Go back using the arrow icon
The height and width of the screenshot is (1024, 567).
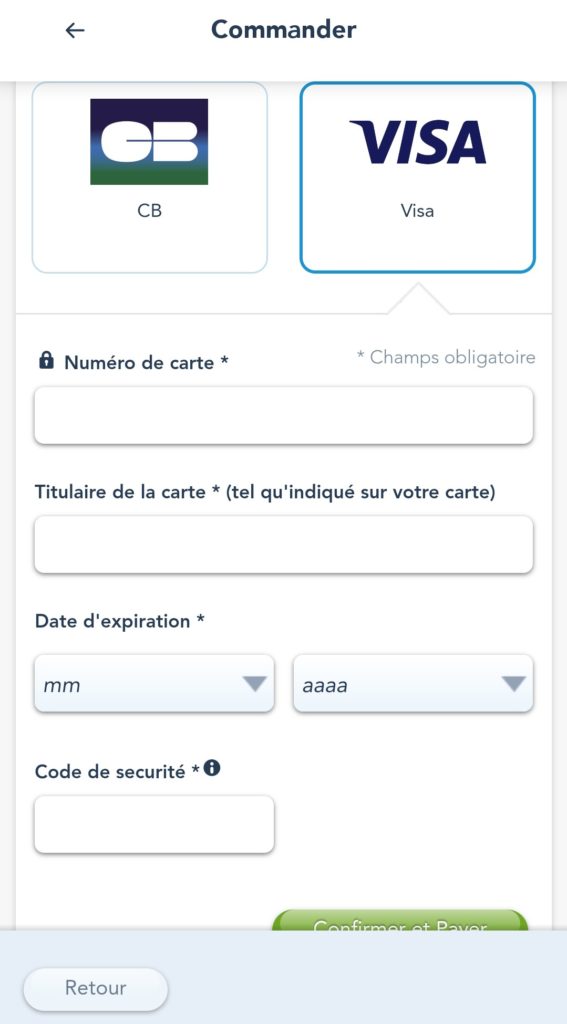point(75,30)
